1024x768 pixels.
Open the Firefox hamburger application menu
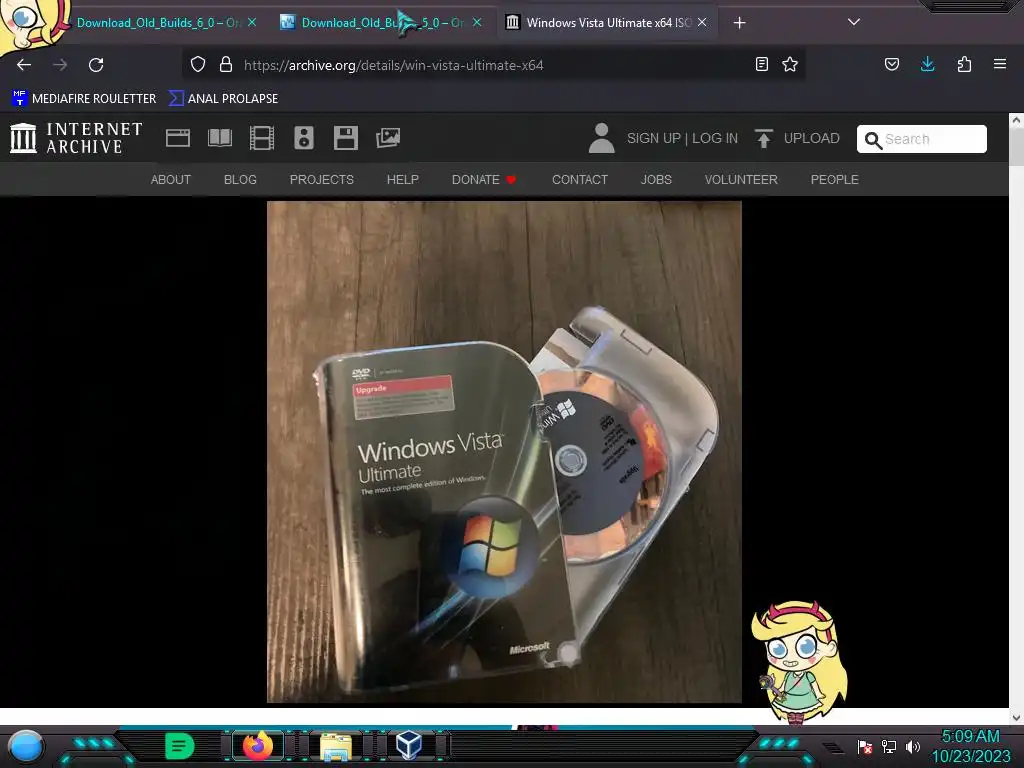tap(1000, 64)
